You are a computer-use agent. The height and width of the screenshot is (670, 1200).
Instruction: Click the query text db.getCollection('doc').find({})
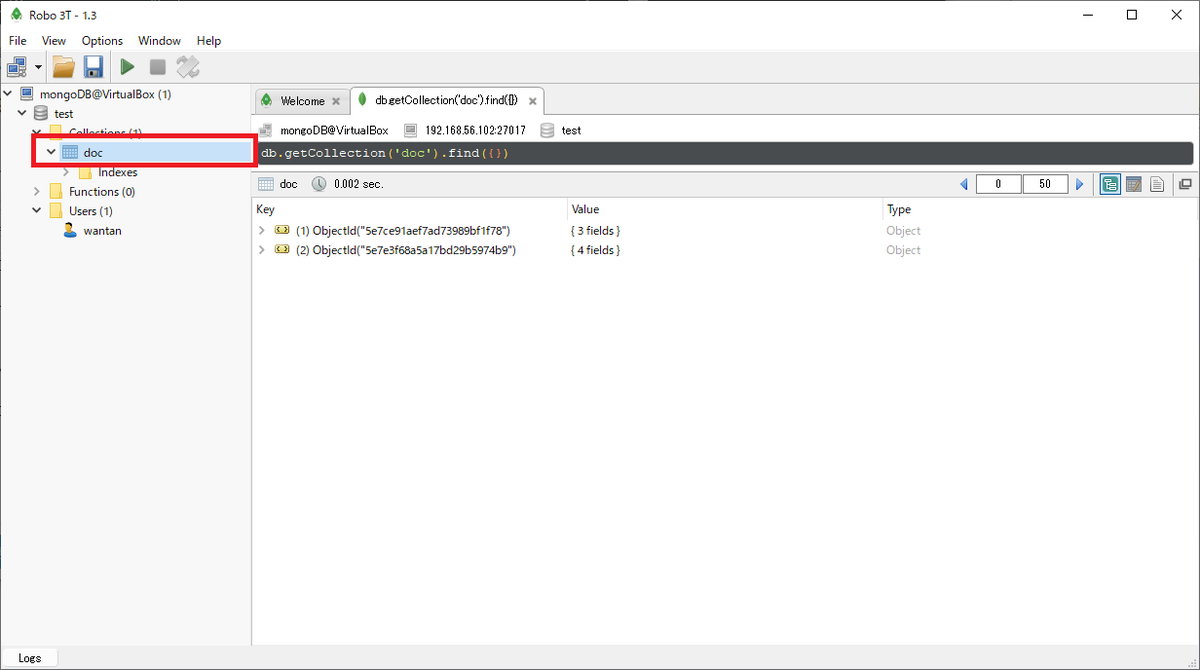(385, 153)
